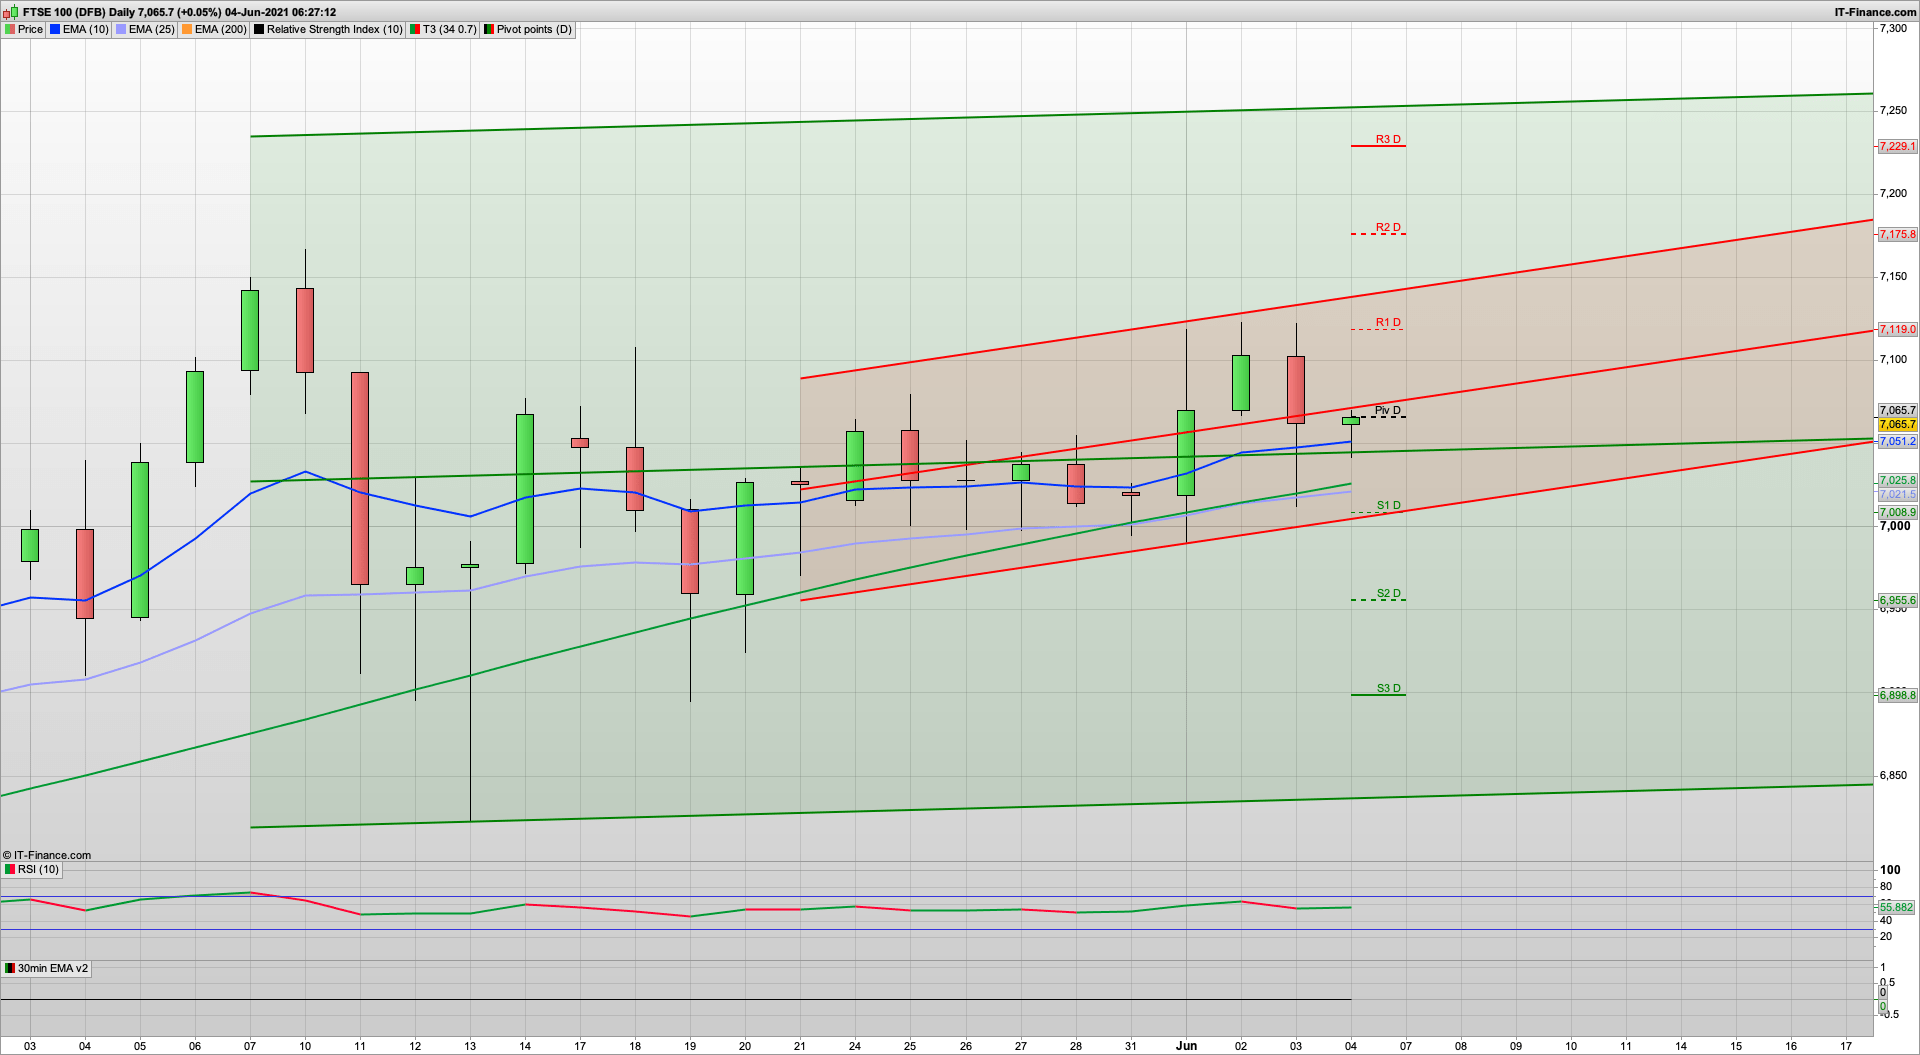Select the Price red-green color swatch
1920x1055 pixels.
[x=9, y=29]
